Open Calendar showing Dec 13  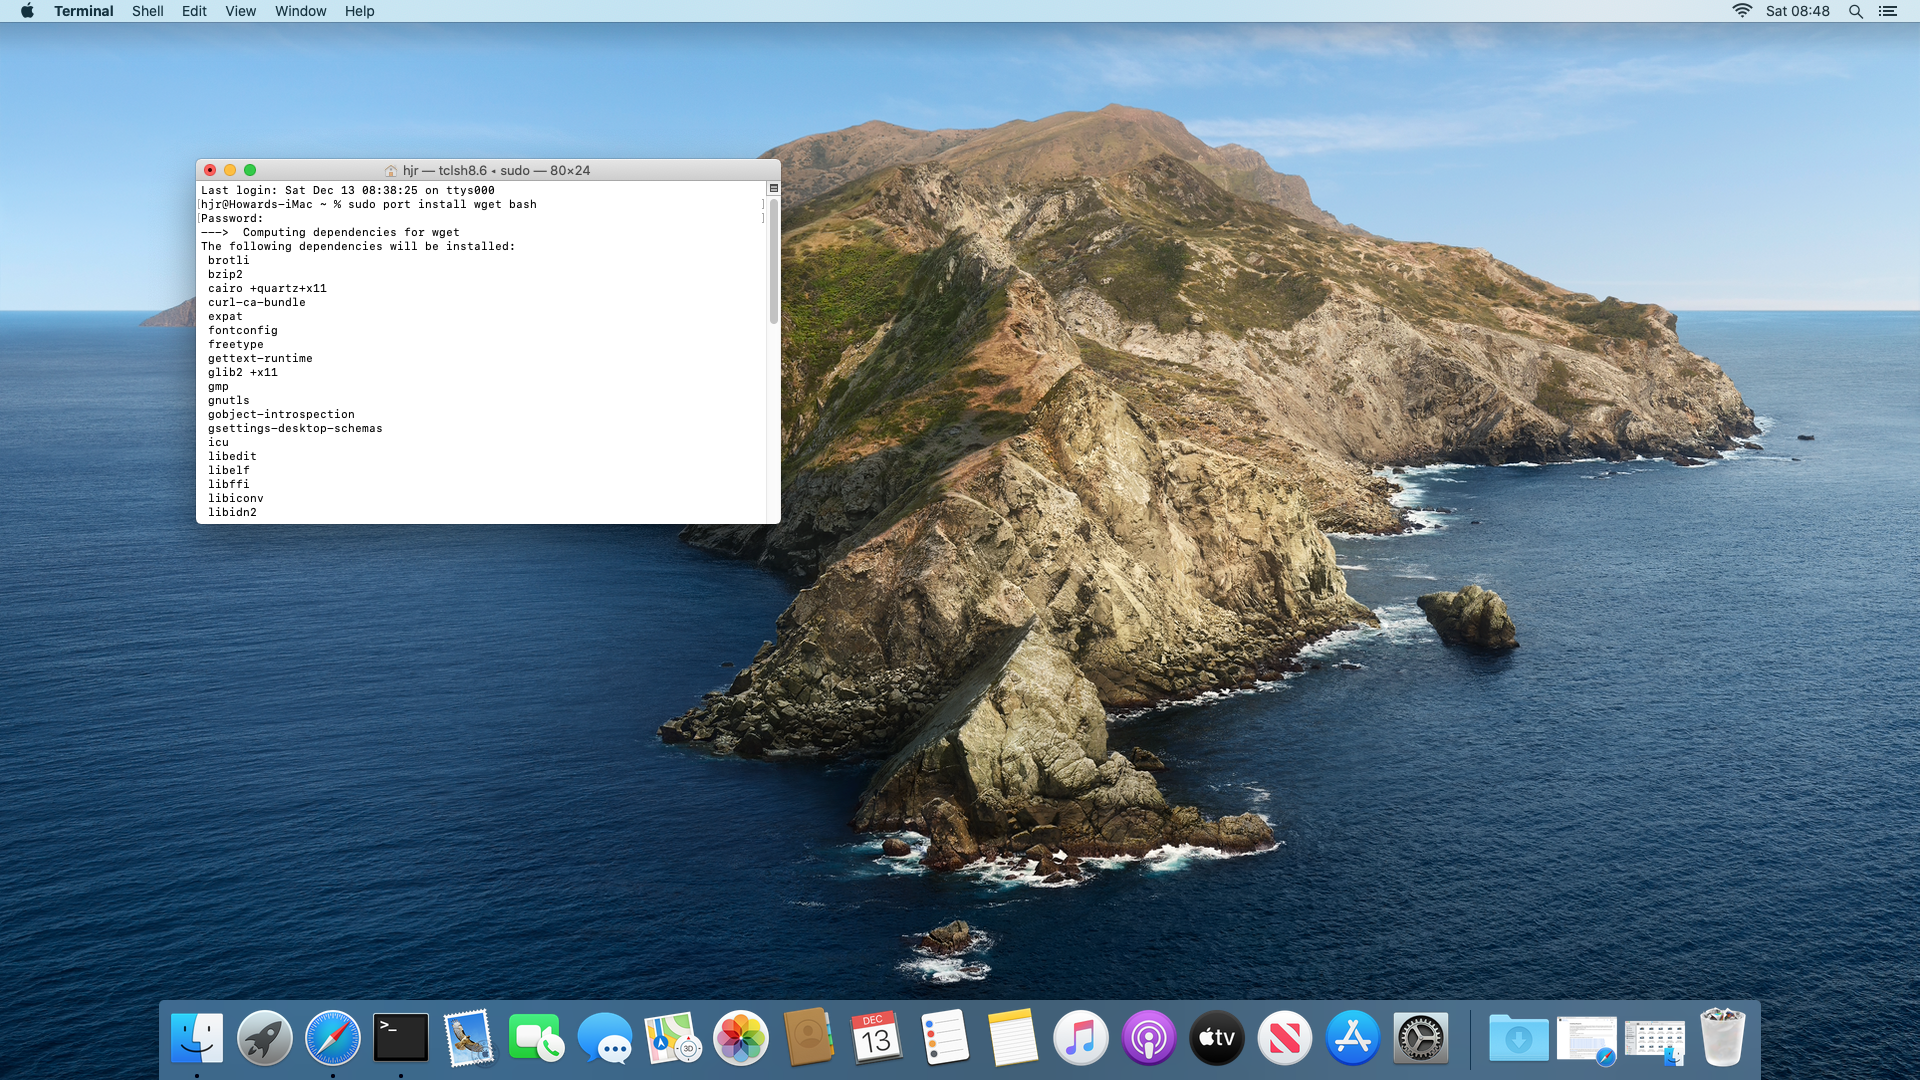877,1039
